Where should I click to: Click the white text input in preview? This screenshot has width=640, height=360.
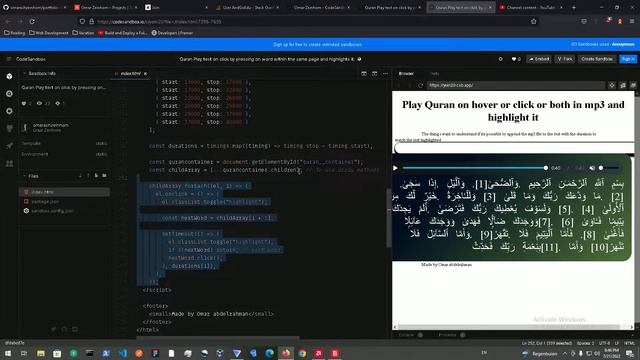[514, 147]
